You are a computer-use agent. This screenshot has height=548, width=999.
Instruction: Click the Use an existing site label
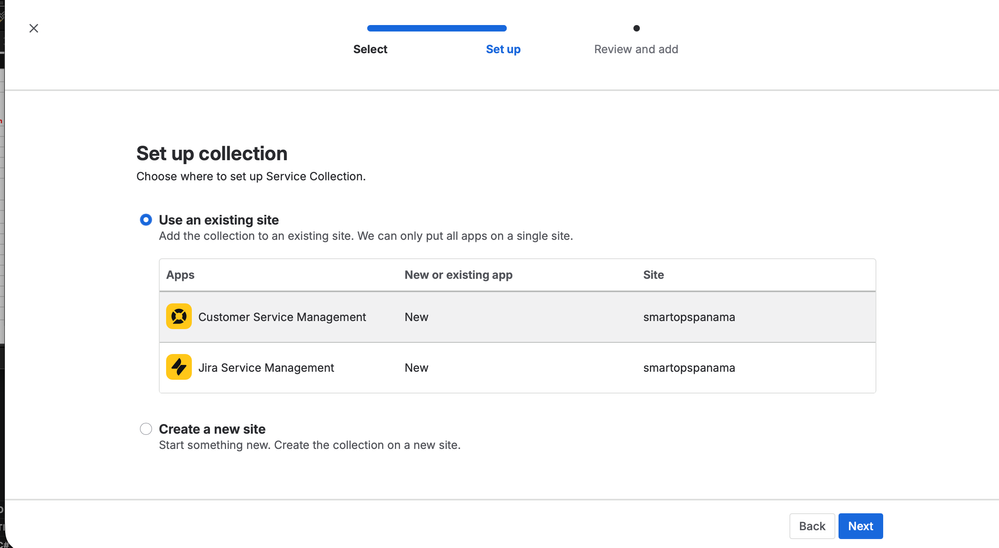point(219,220)
